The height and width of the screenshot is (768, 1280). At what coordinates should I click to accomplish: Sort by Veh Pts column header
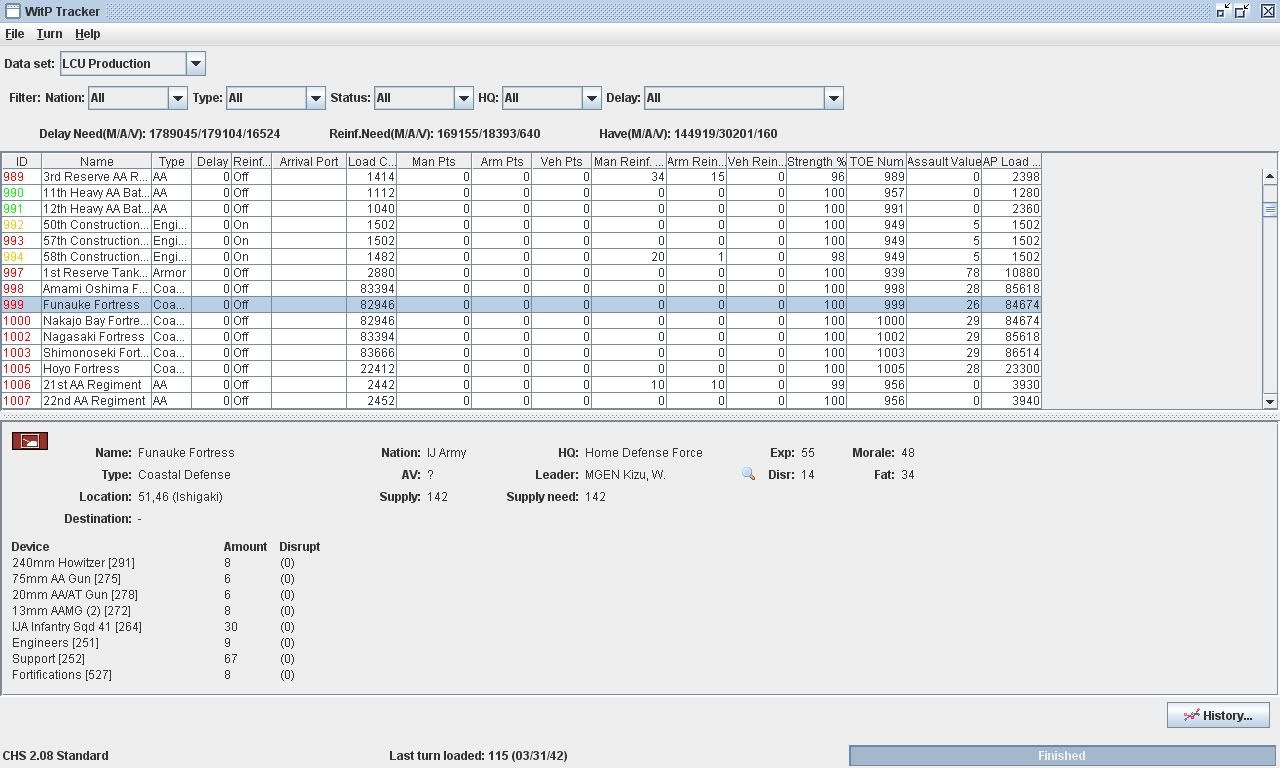pyautogui.click(x=562, y=161)
